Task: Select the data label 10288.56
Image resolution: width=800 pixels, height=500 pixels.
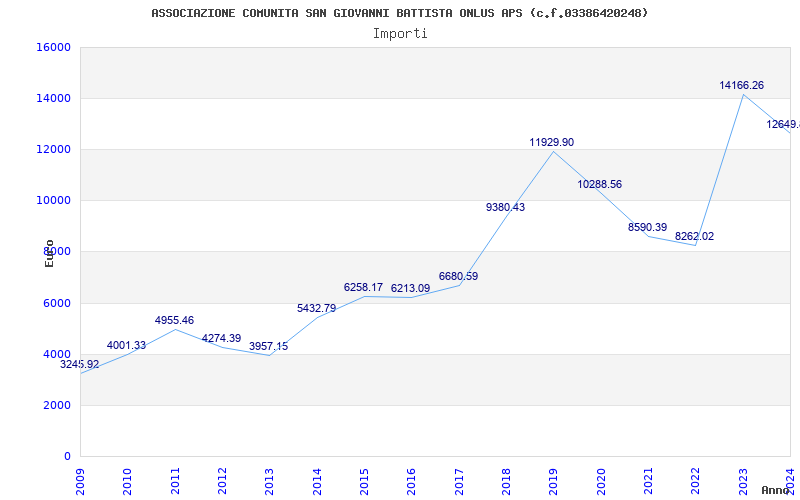Action: [x=599, y=184]
